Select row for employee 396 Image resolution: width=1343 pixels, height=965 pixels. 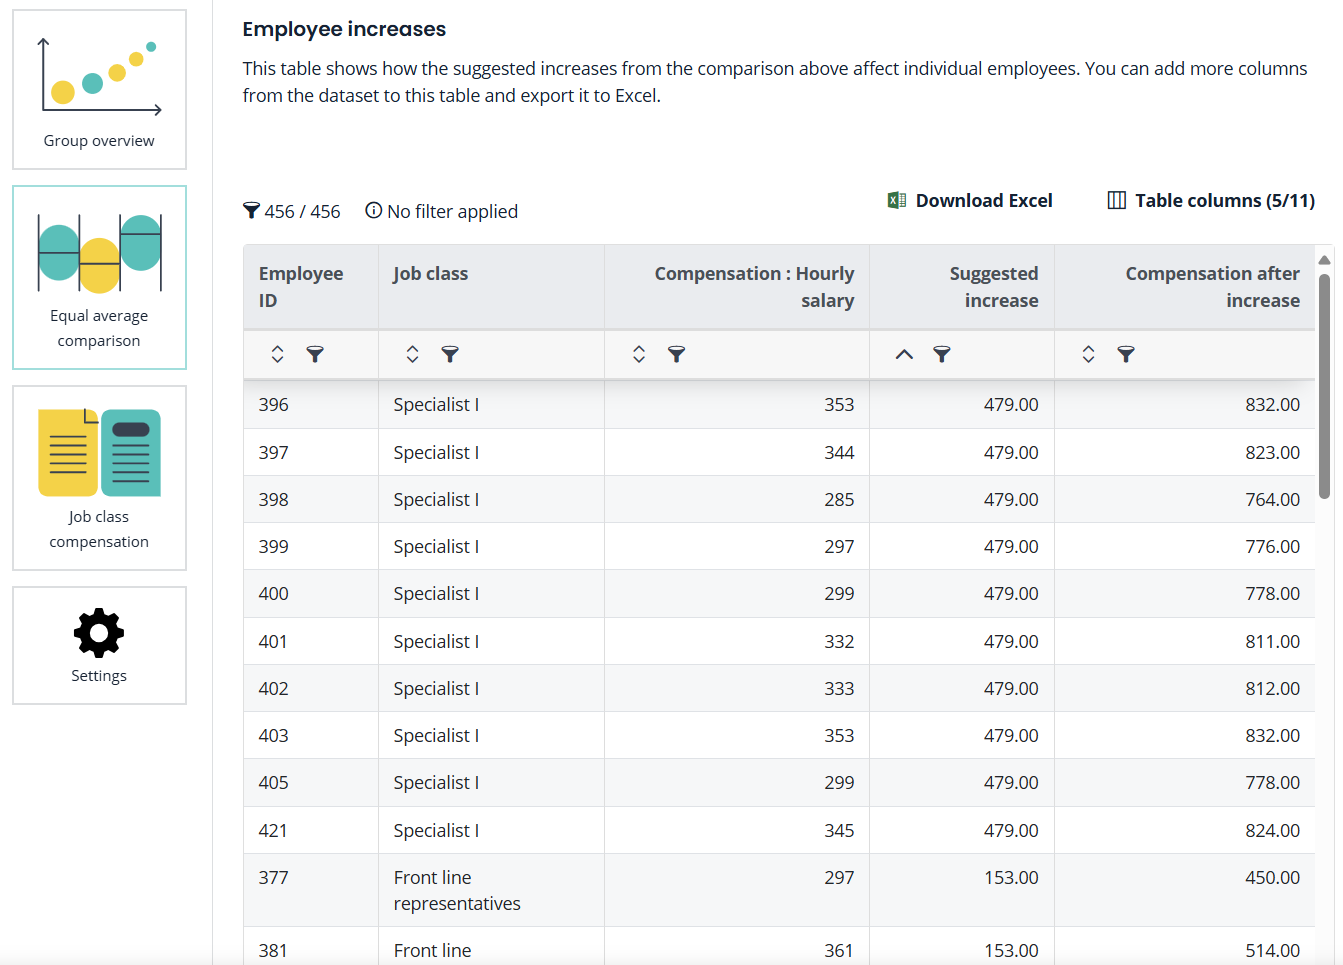coord(273,405)
